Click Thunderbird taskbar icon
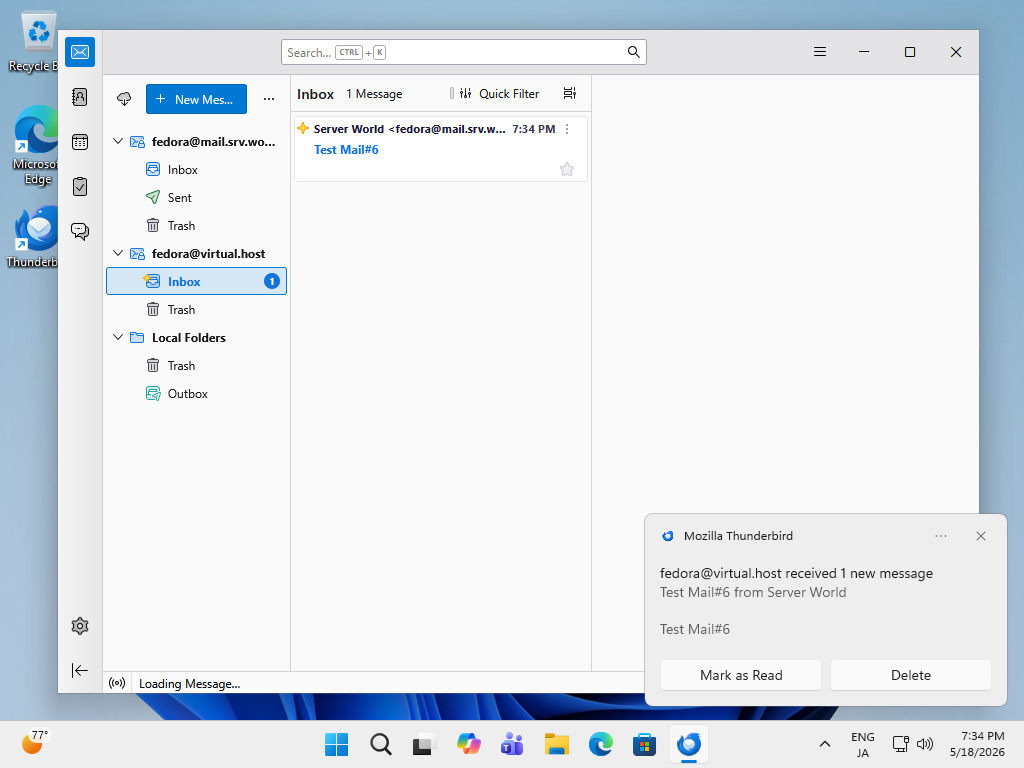The image size is (1024, 768). click(x=689, y=744)
